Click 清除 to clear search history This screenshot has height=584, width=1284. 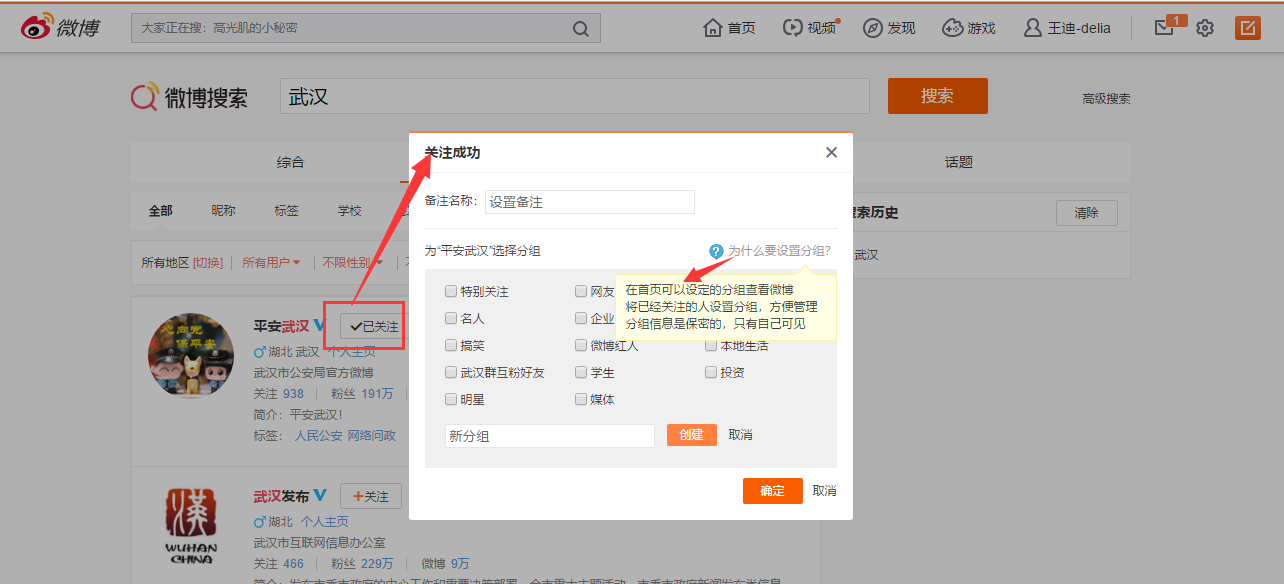1087,213
